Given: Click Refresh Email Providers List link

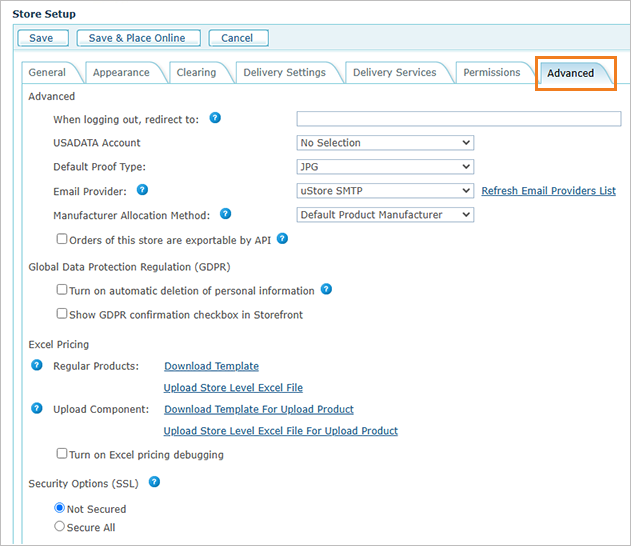Looking at the screenshot, I should click(x=548, y=191).
